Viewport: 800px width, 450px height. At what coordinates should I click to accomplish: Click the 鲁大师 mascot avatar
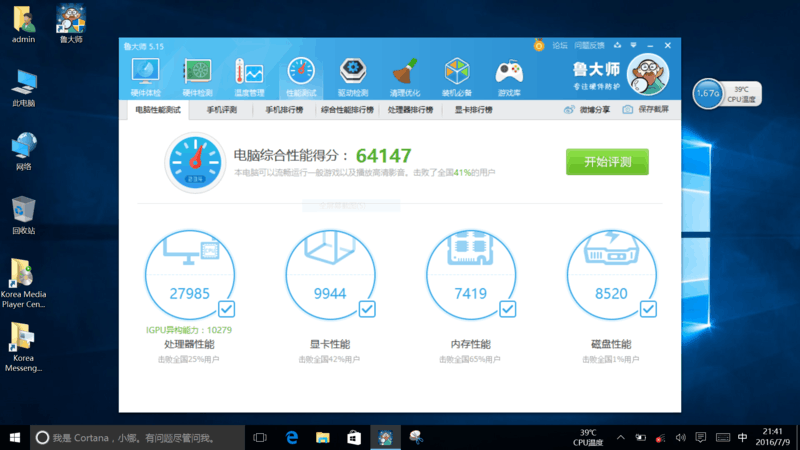click(x=648, y=74)
